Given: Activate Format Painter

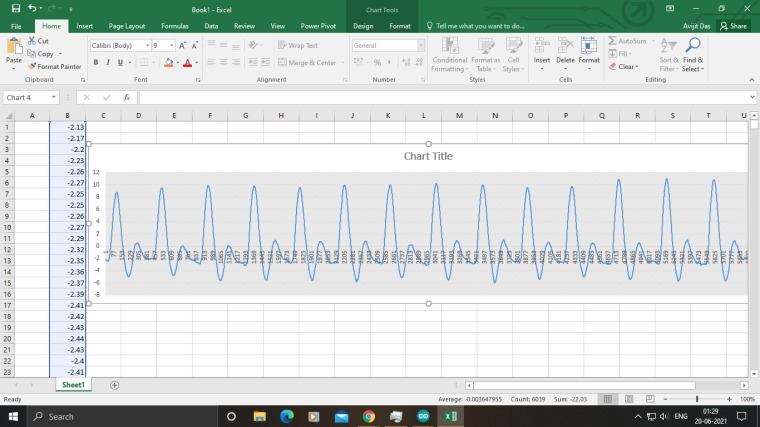Looking at the screenshot, I should tap(54, 66).
